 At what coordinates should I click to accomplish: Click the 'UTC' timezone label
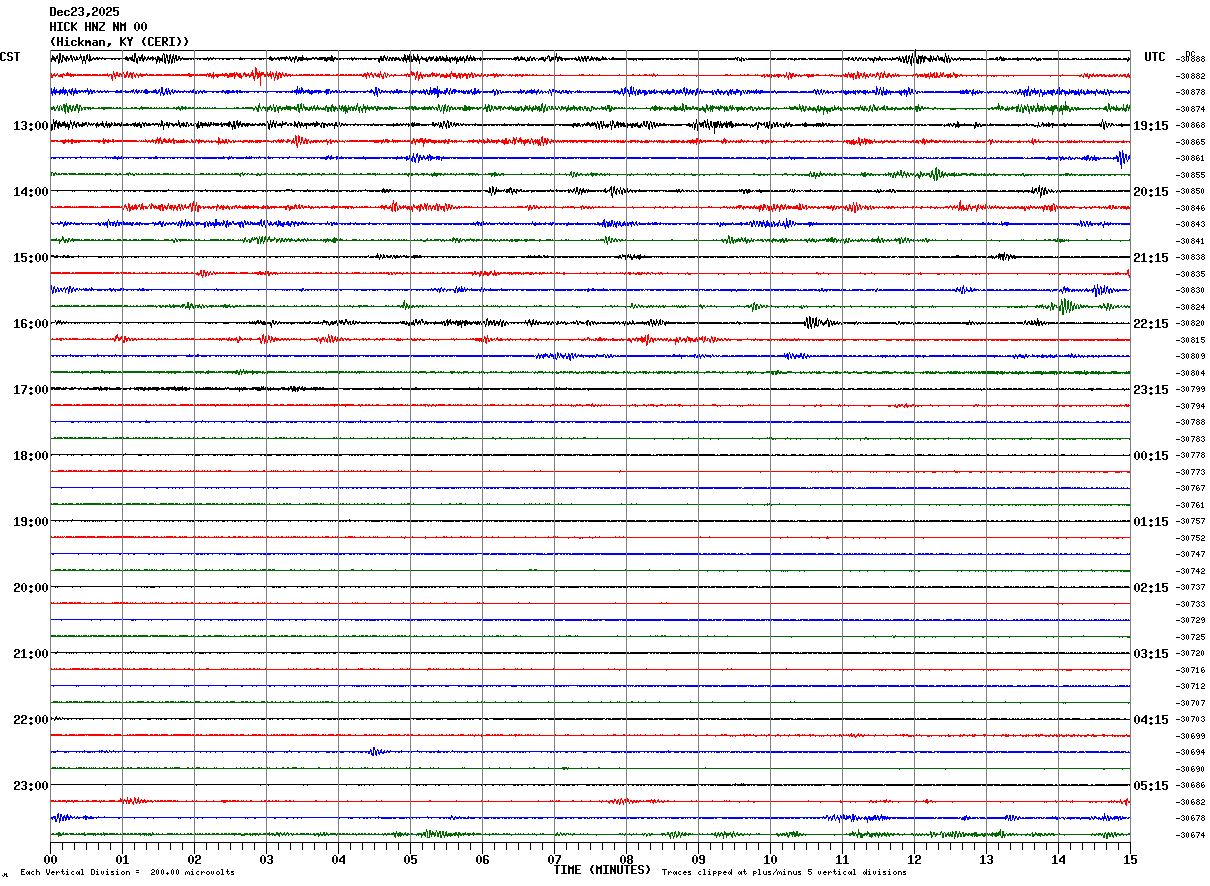pyautogui.click(x=1155, y=57)
